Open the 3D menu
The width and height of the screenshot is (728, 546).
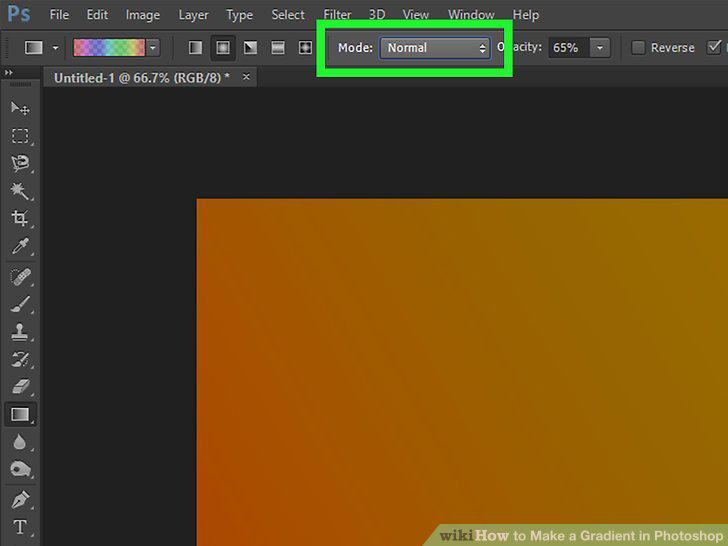point(377,15)
